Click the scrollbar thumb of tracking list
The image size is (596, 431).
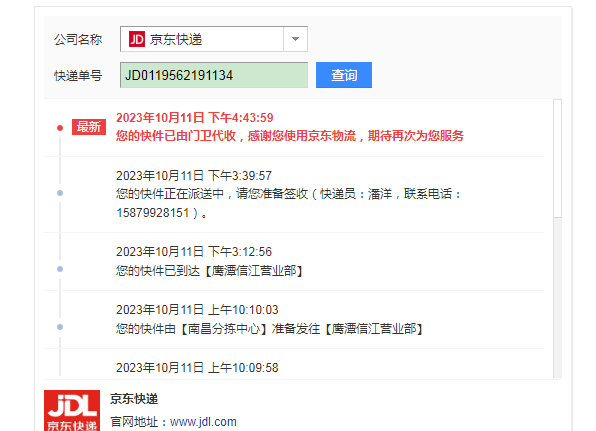click(557, 158)
